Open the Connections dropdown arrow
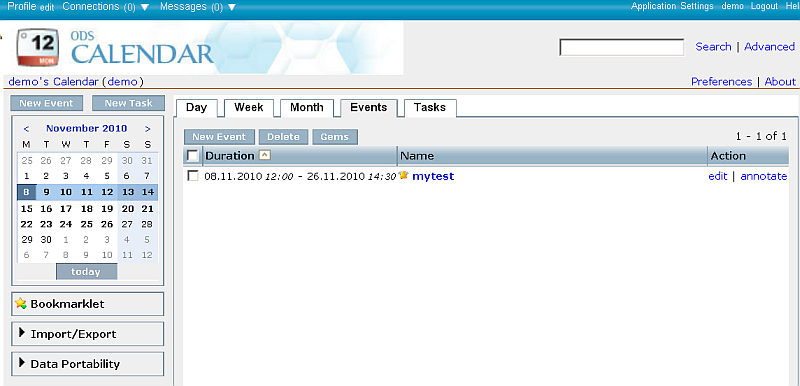 tap(144, 8)
